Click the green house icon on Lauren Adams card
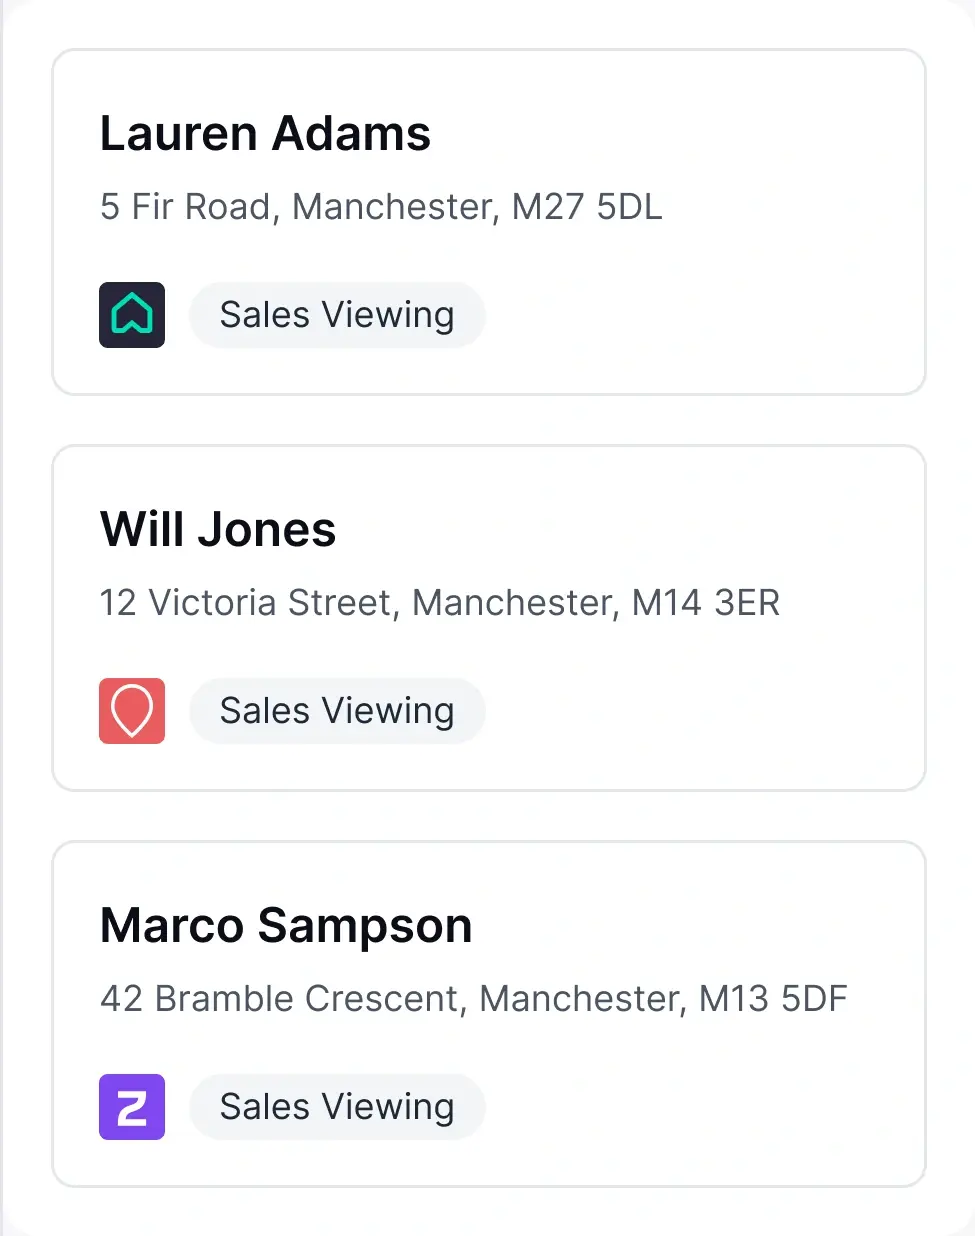The width and height of the screenshot is (975, 1236). (132, 315)
